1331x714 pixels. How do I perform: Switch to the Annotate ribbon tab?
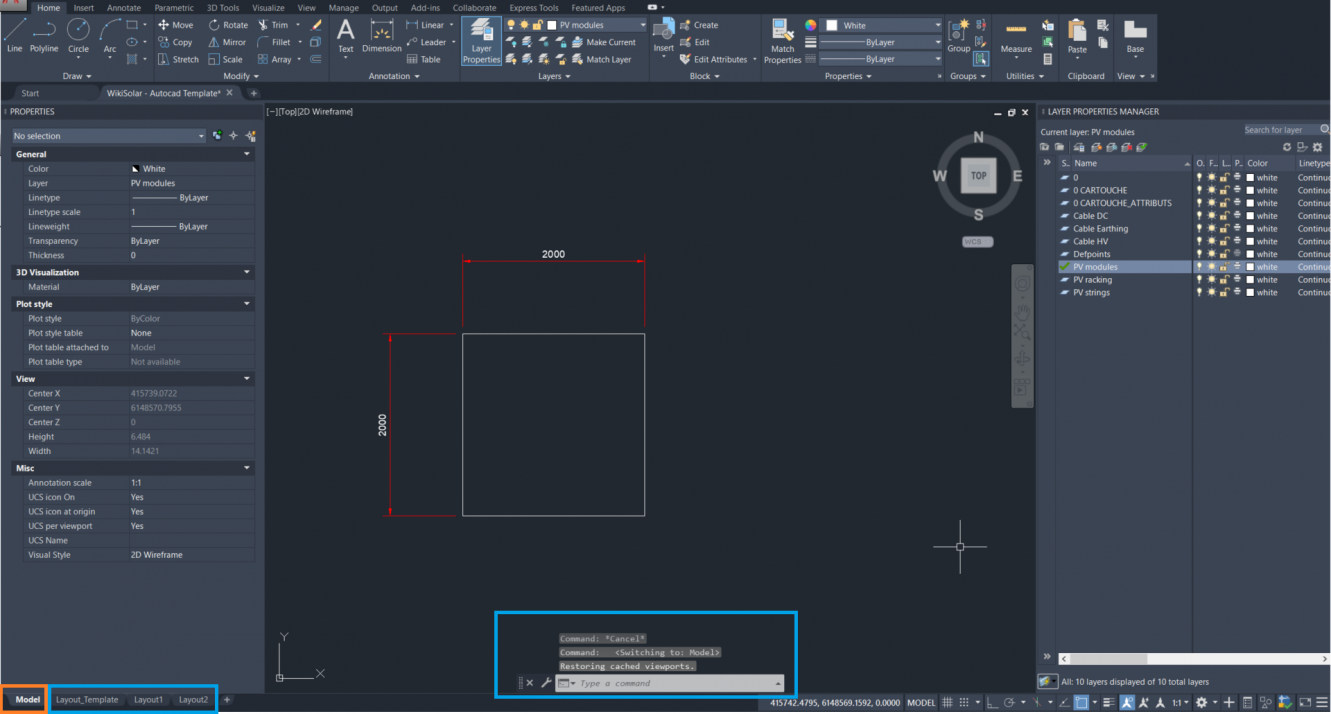click(123, 7)
